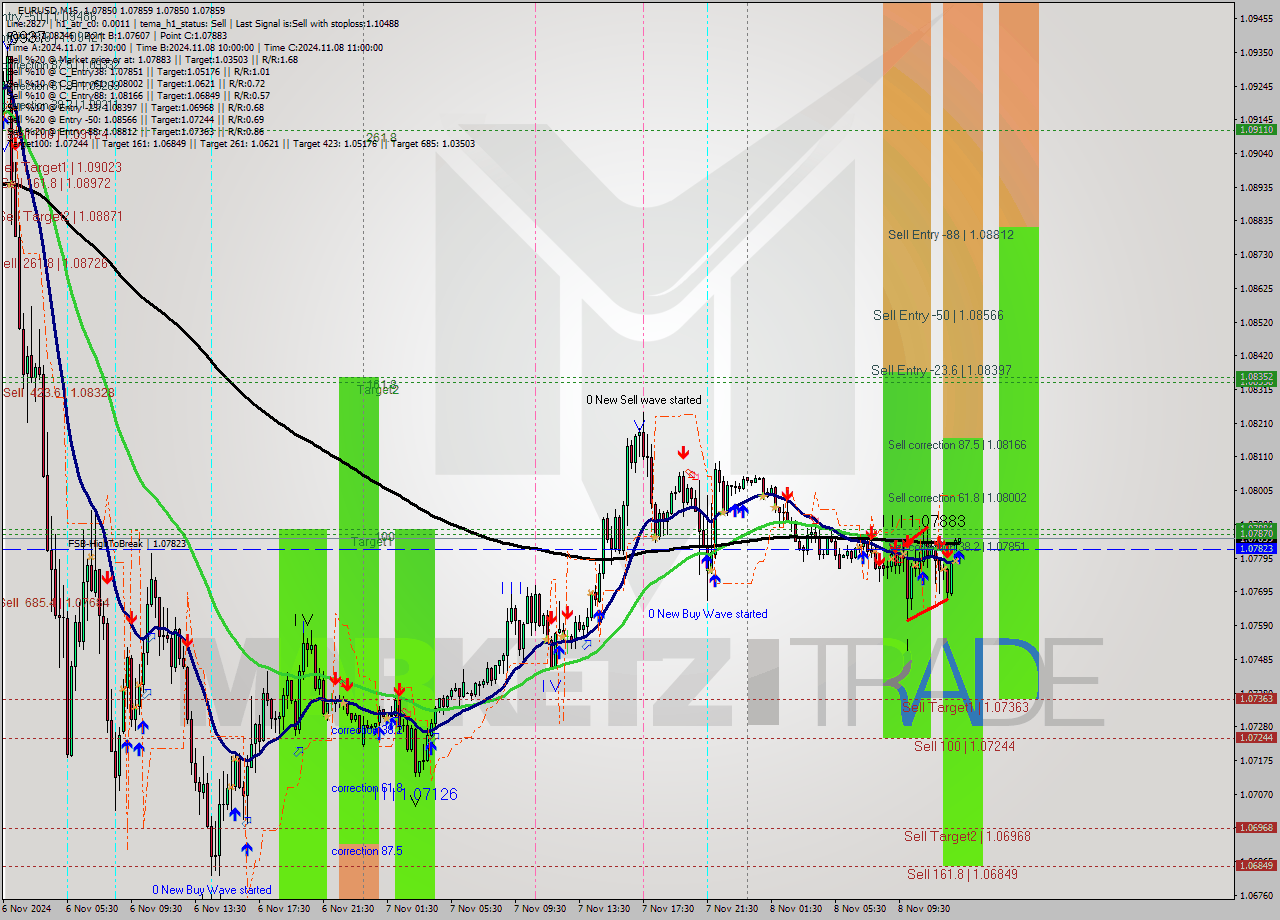Click the '6 Nov 05:30' time axis label

tap(93, 909)
